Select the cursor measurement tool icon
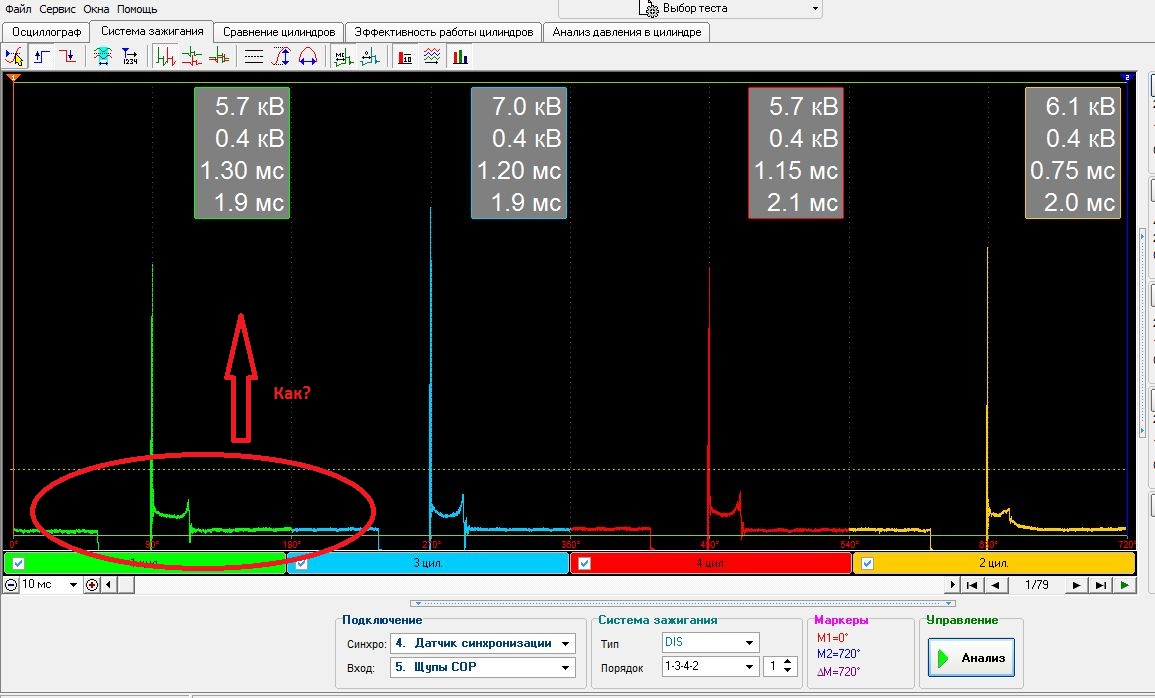Screen dimensions: 1155x698 coord(14,57)
